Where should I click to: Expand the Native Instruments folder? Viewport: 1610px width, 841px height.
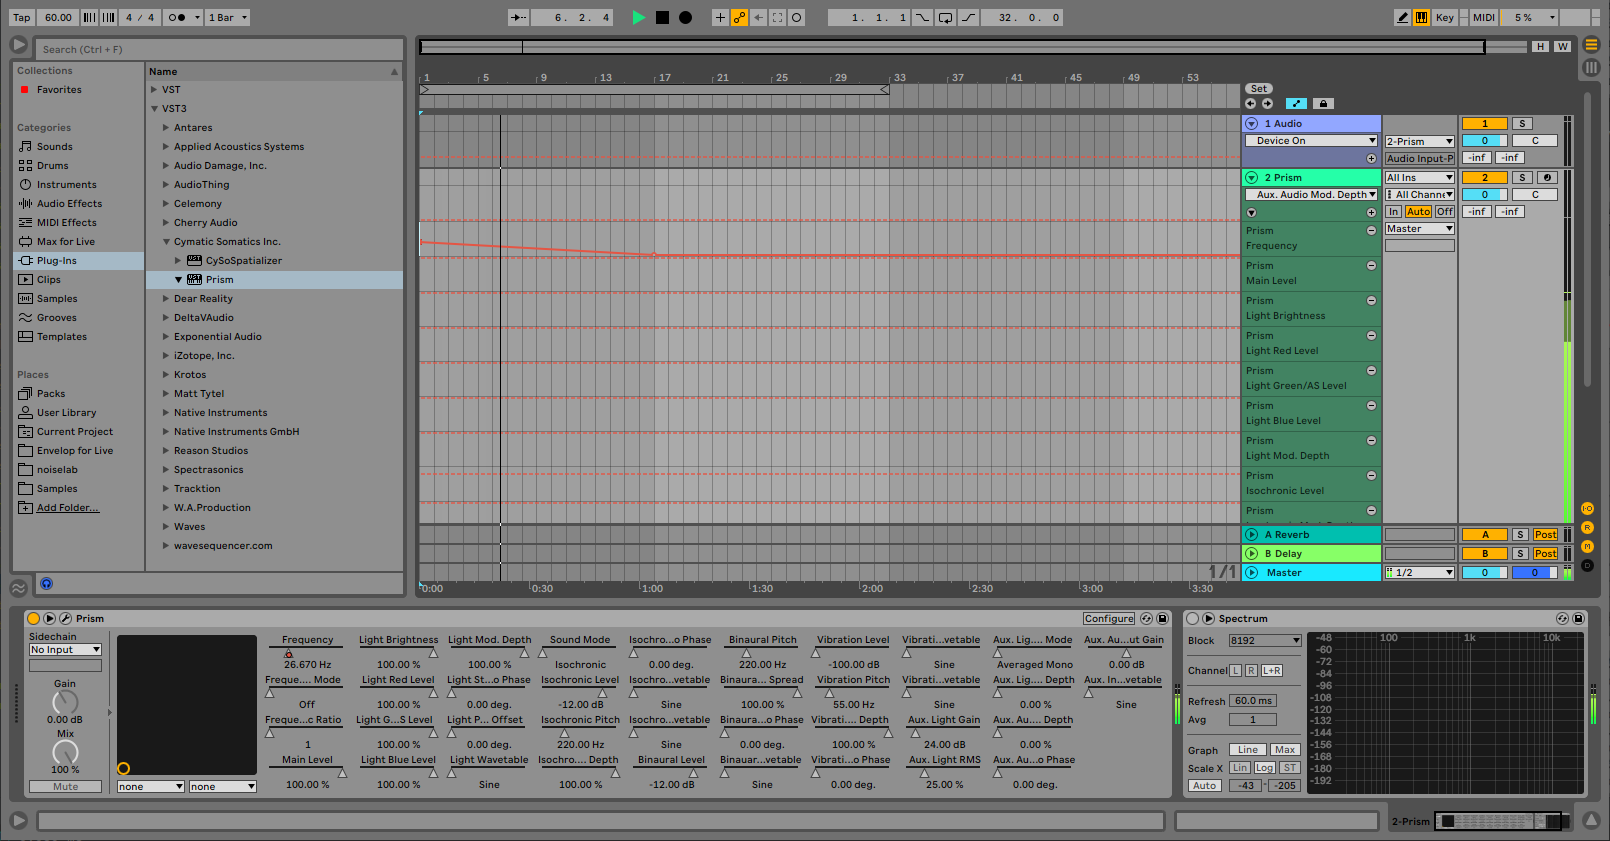[167, 413]
